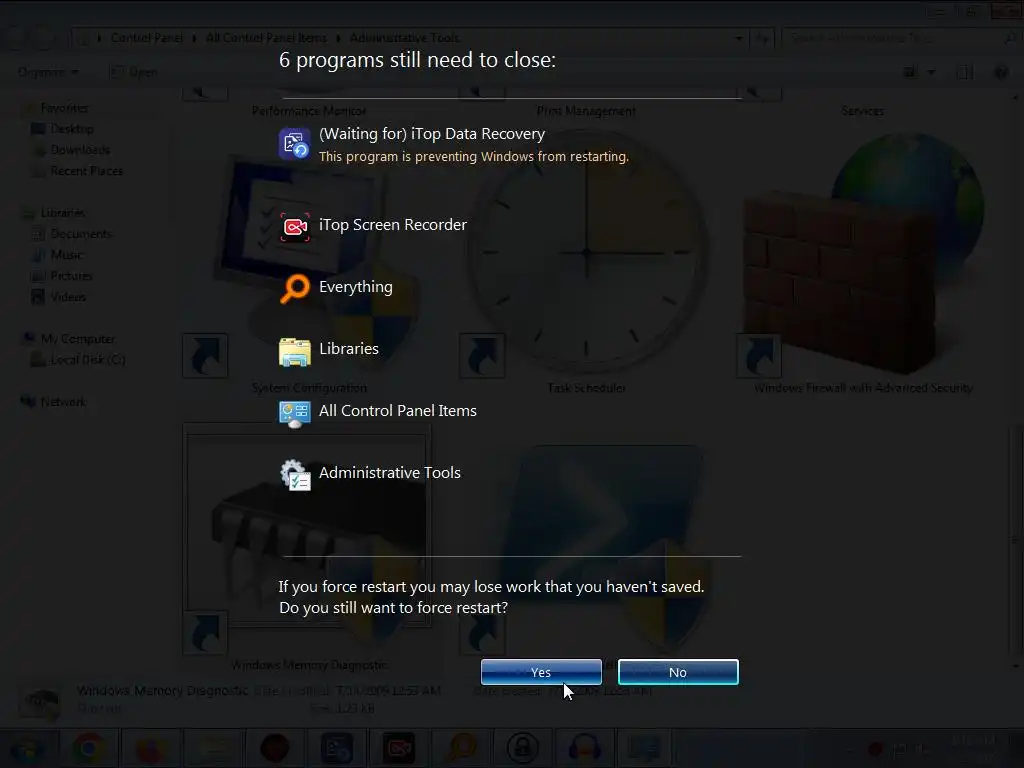This screenshot has width=1024, height=768.
Task: Click the All Control Panel Items icon
Action: click(295, 413)
